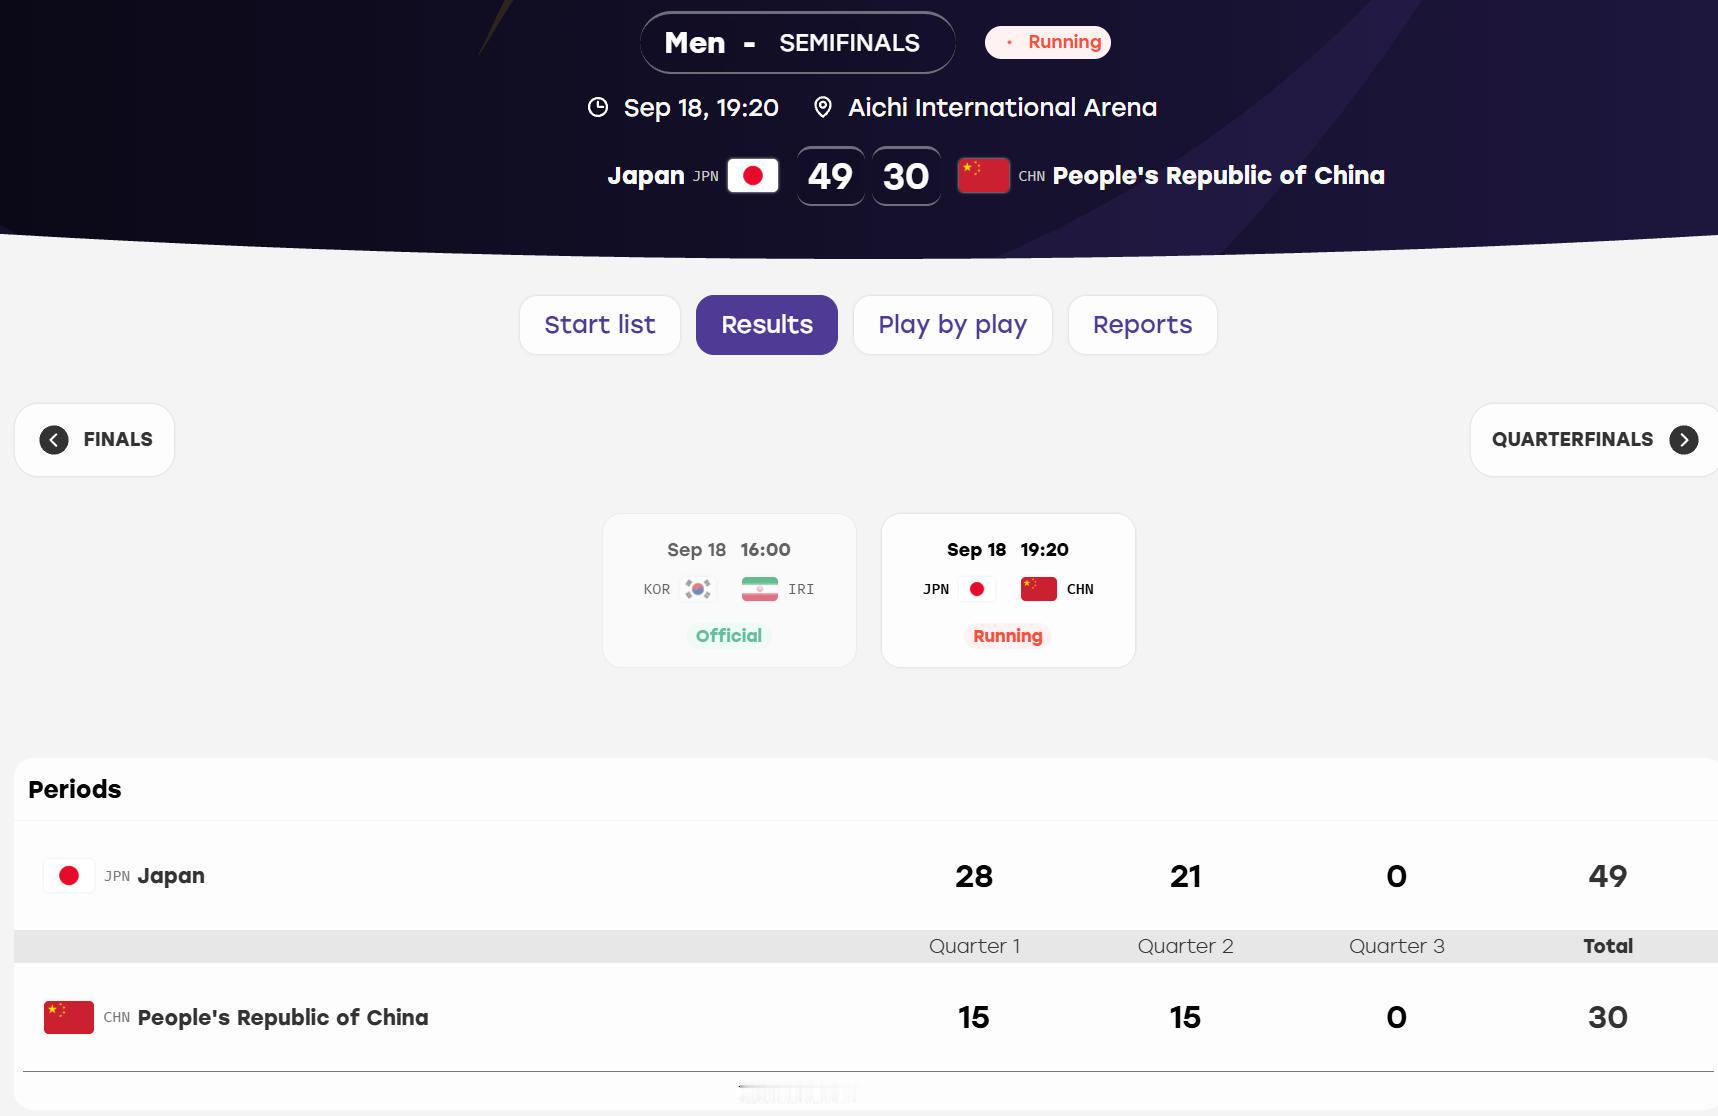The width and height of the screenshot is (1718, 1116).
Task: Click Japan's Total score of 49 in Periods
Action: coord(1608,877)
